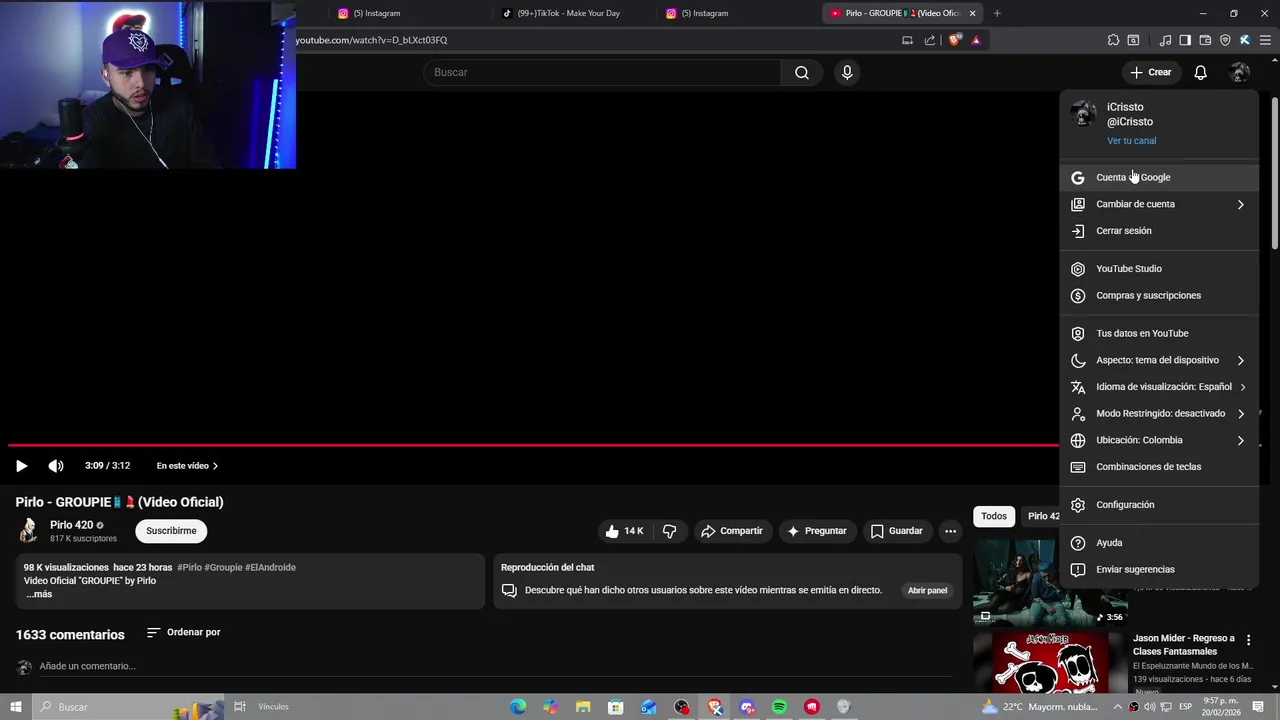
Task: Click the Enviar sugerencias feedback icon
Action: [x=1078, y=570]
